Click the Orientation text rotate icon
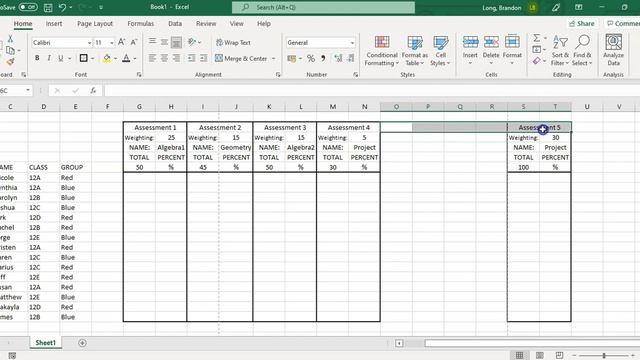This screenshot has height=360, width=640. point(192,42)
